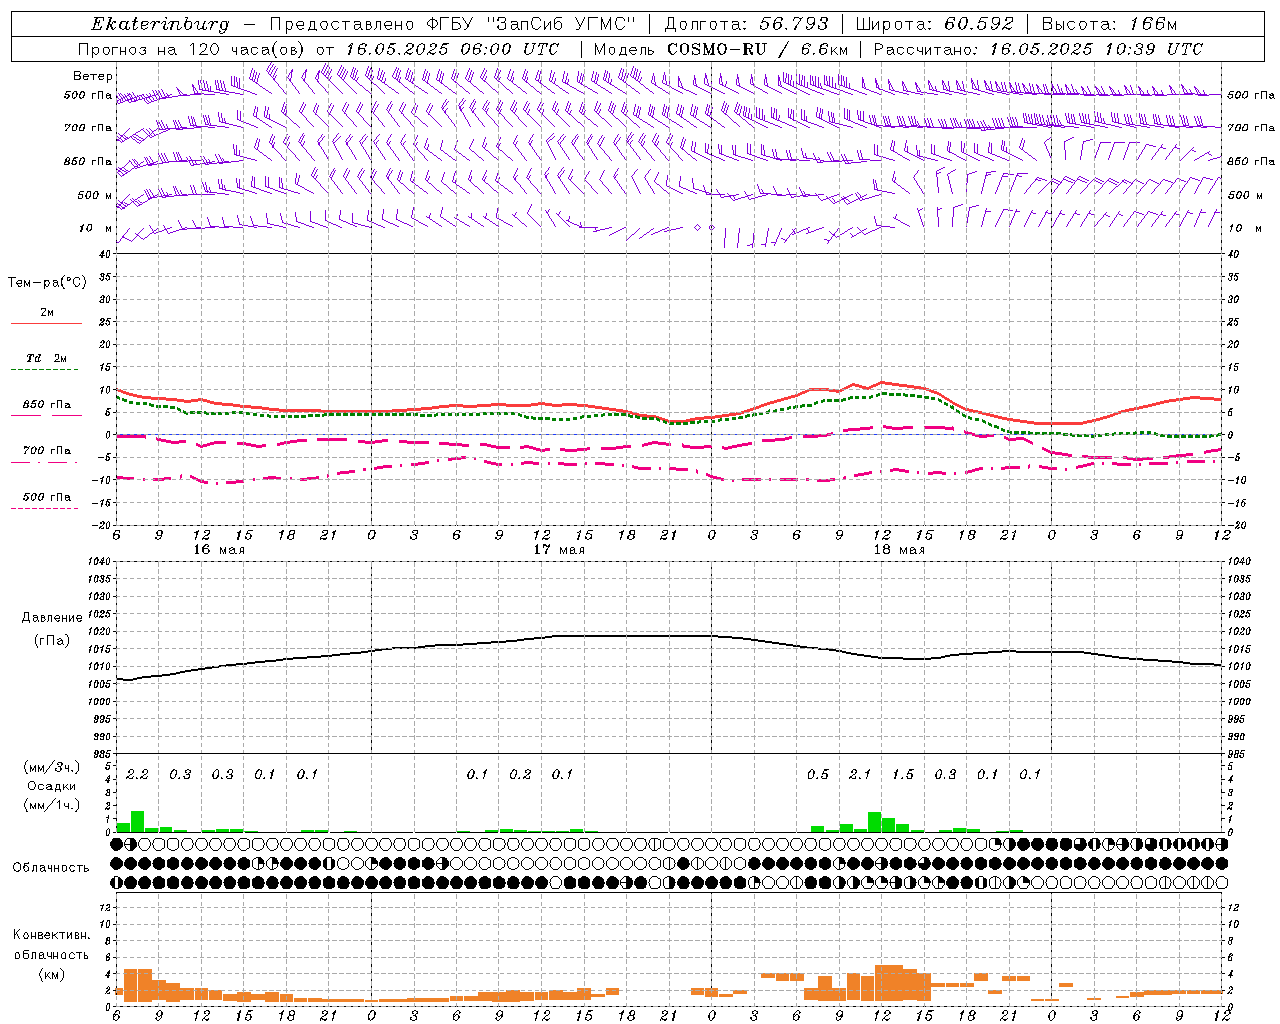Click the '(гПа)' pressure unit label
The height and width of the screenshot is (1024, 1280).
[x=52, y=640]
